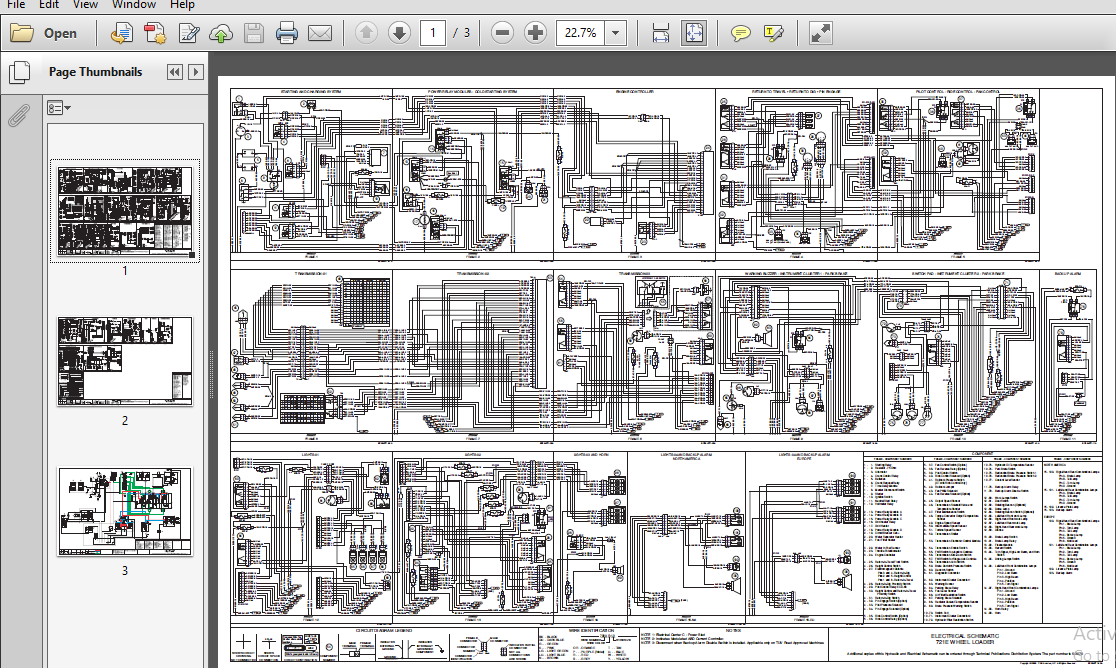Collapse panel with double-left arrows
The width and height of the screenshot is (1116, 668).
point(174,72)
